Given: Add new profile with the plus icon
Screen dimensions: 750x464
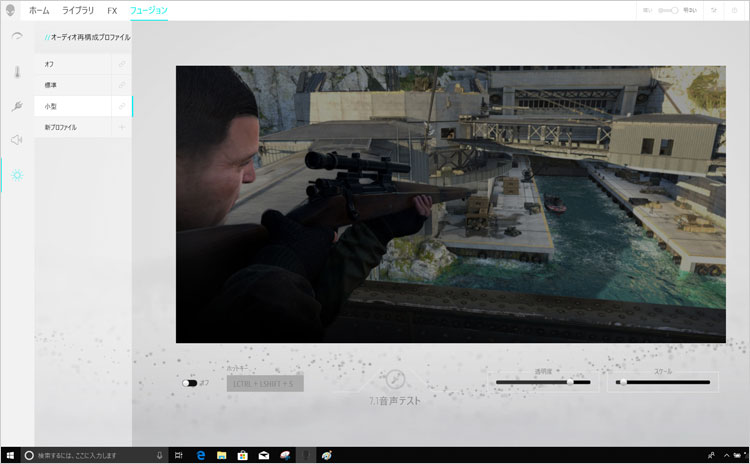Looking at the screenshot, I should click(122, 127).
